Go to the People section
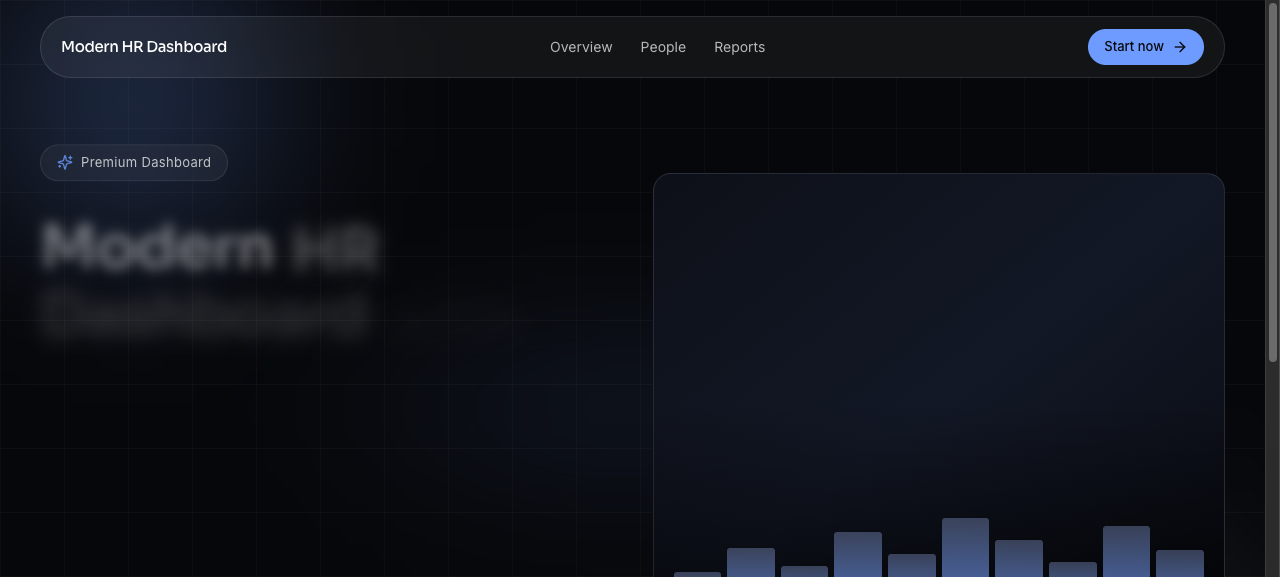This screenshot has width=1280, height=577. point(663,47)
